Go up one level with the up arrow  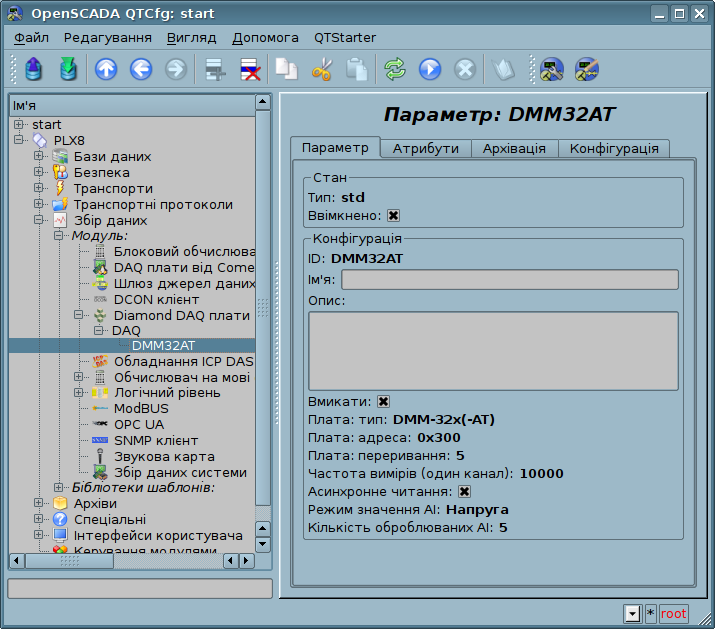tap(106, 70)
